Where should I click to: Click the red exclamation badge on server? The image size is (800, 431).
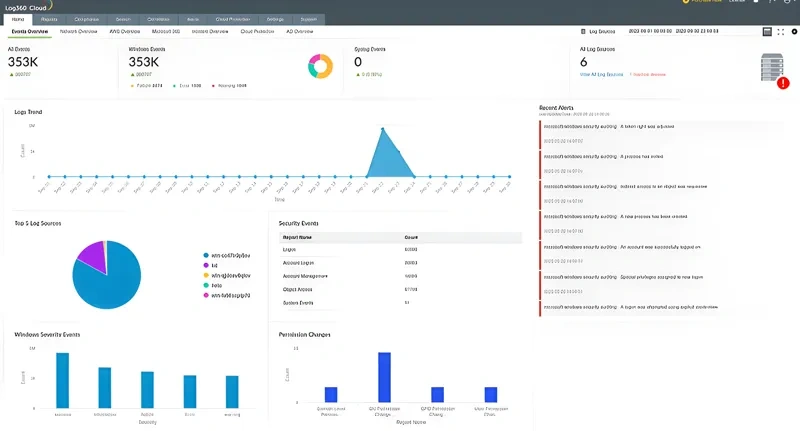(x=783, y=83)
